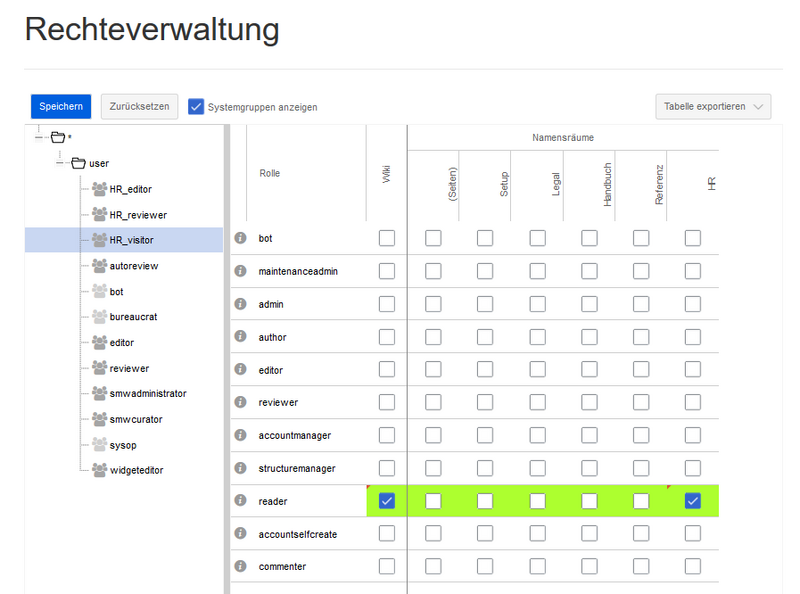
Task: Click the Speichern button
Action: tap(60, 106)
